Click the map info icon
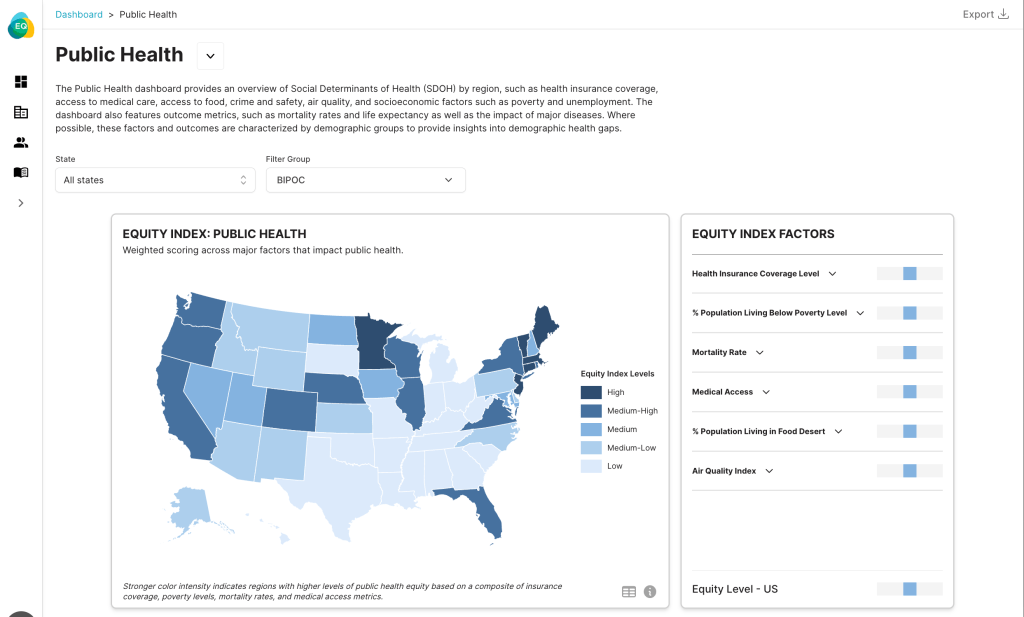The height and width of the screenshot is (617, 1024). [650, 591]
